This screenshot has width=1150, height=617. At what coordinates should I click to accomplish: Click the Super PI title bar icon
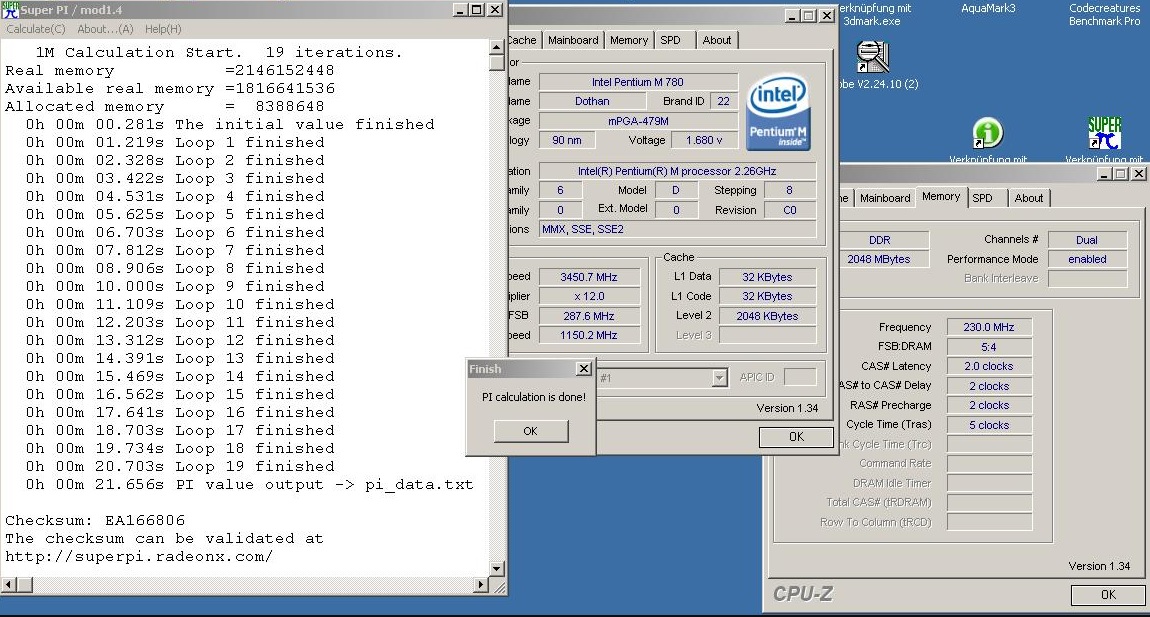point(10,10)
